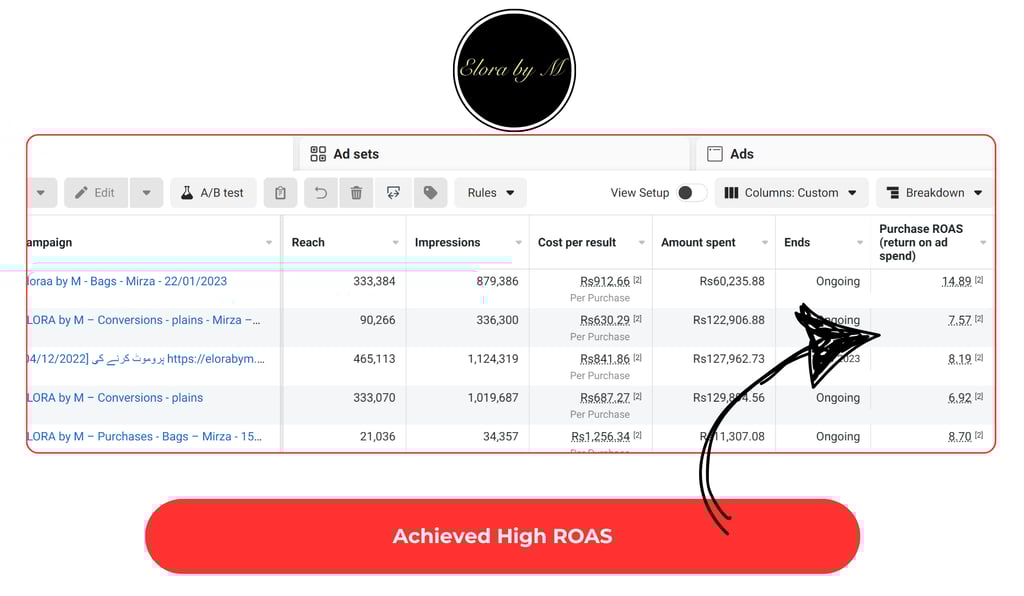Screen dimensions: 1024x596
Task: Click the ROAS value 8.70
Action: pos(959,436)
